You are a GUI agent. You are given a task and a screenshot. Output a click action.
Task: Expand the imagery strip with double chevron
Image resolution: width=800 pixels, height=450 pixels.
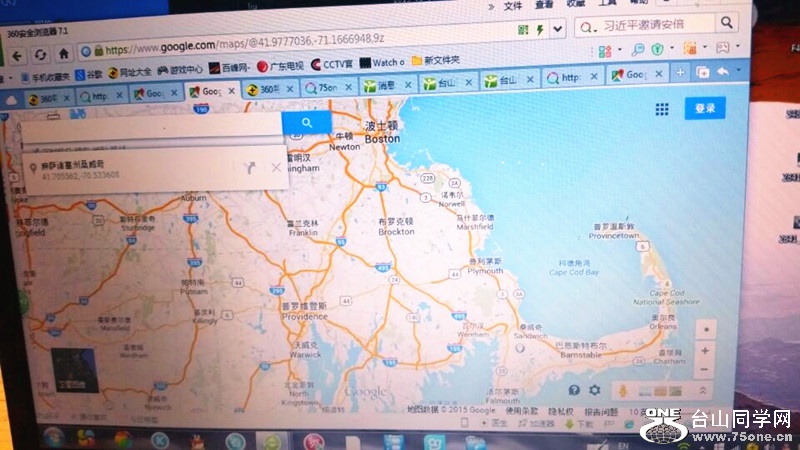click(x=706, y=391)
